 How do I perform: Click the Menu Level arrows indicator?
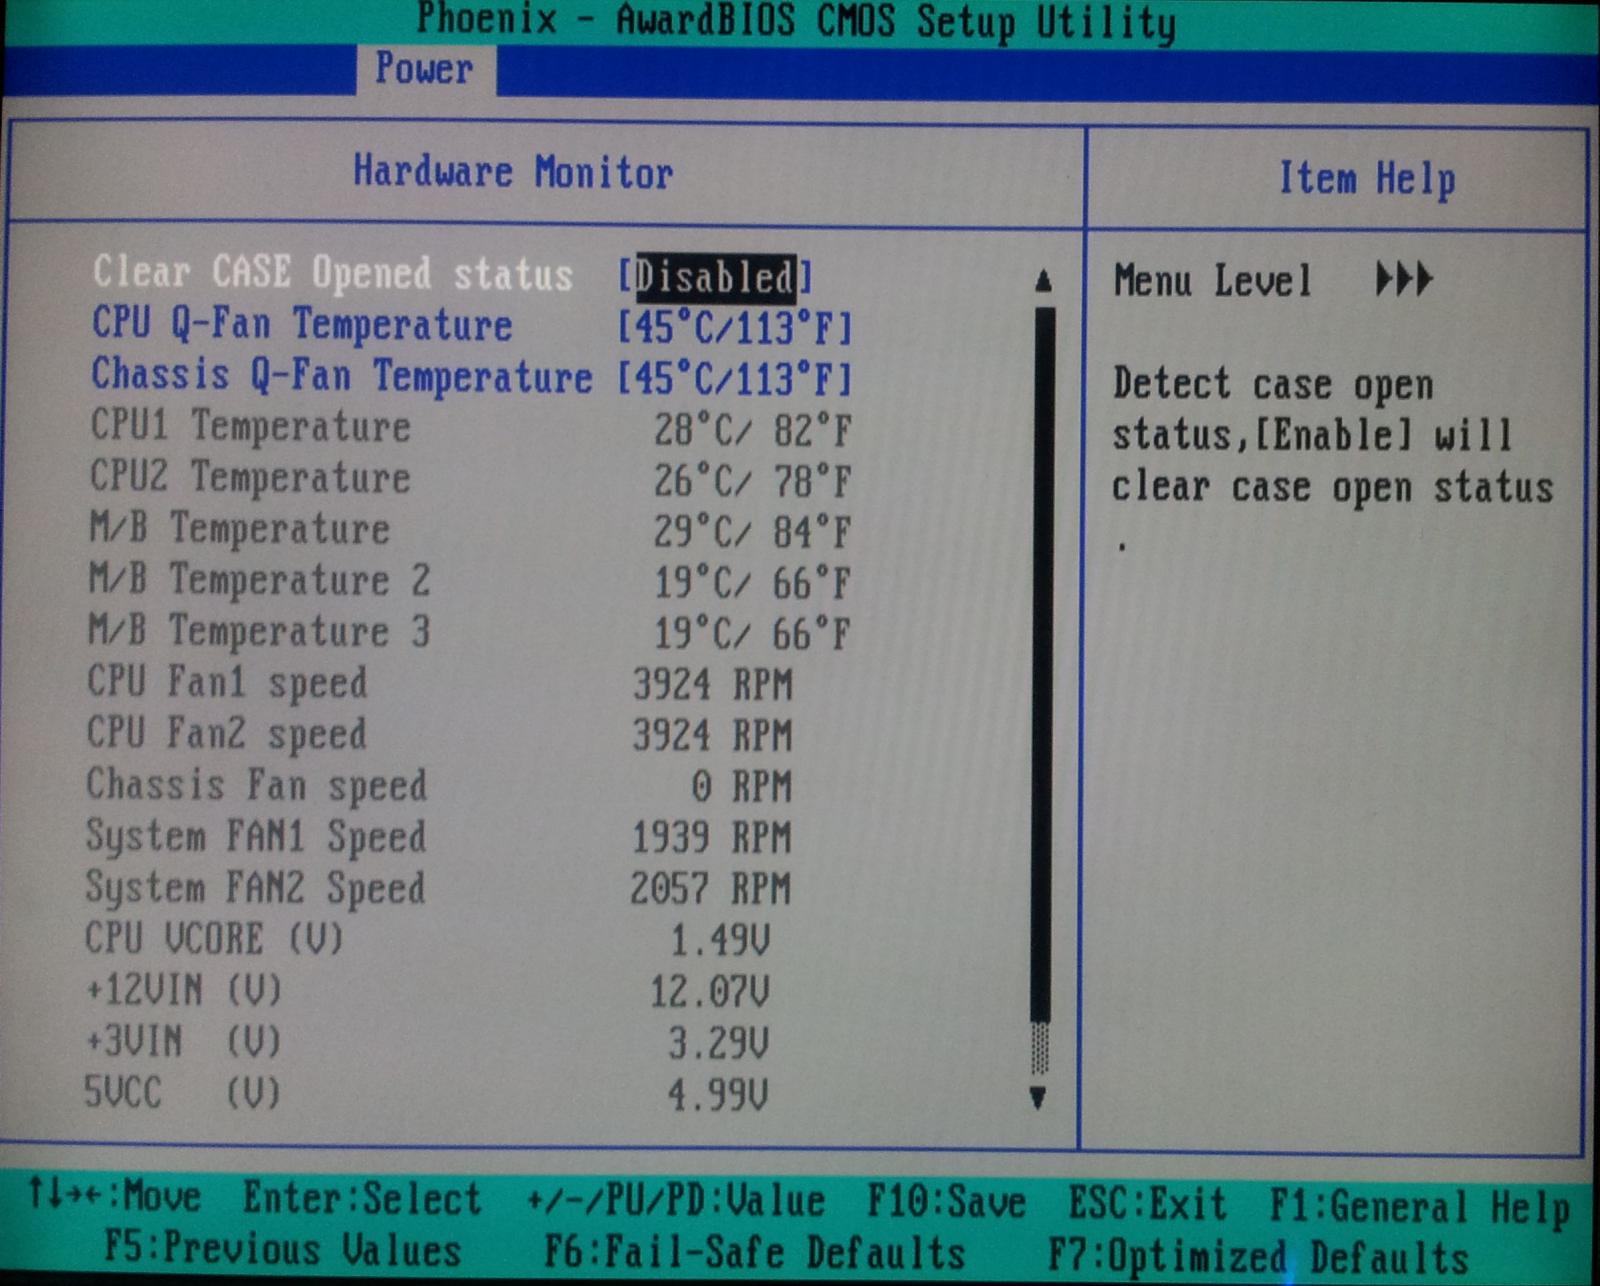[1404, 279]
